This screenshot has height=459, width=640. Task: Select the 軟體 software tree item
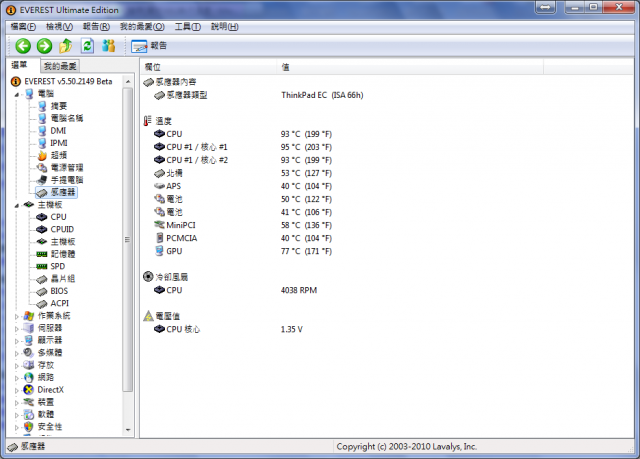(39, 415)
